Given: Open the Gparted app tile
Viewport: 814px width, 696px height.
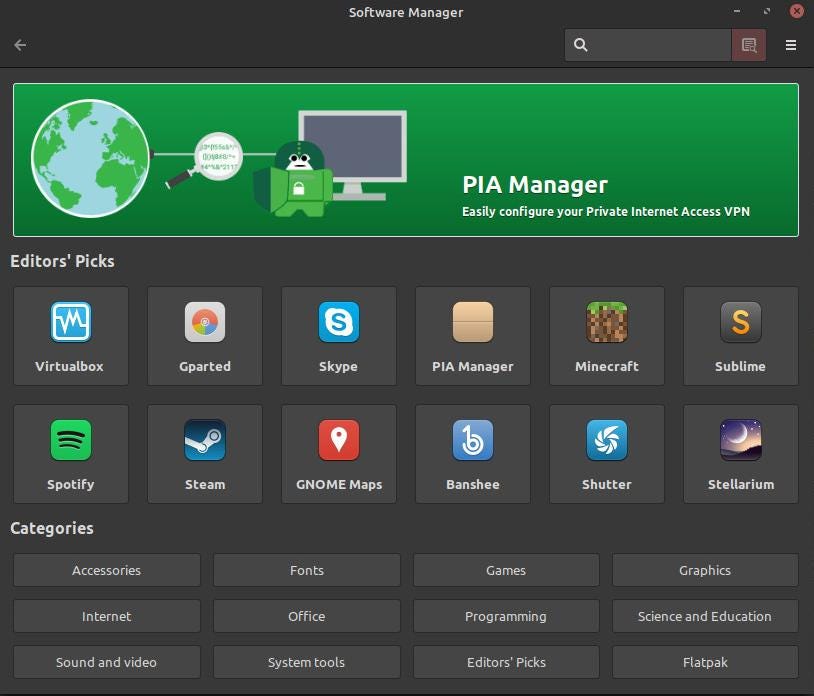Looking at the screenshot, I should 205,336.
